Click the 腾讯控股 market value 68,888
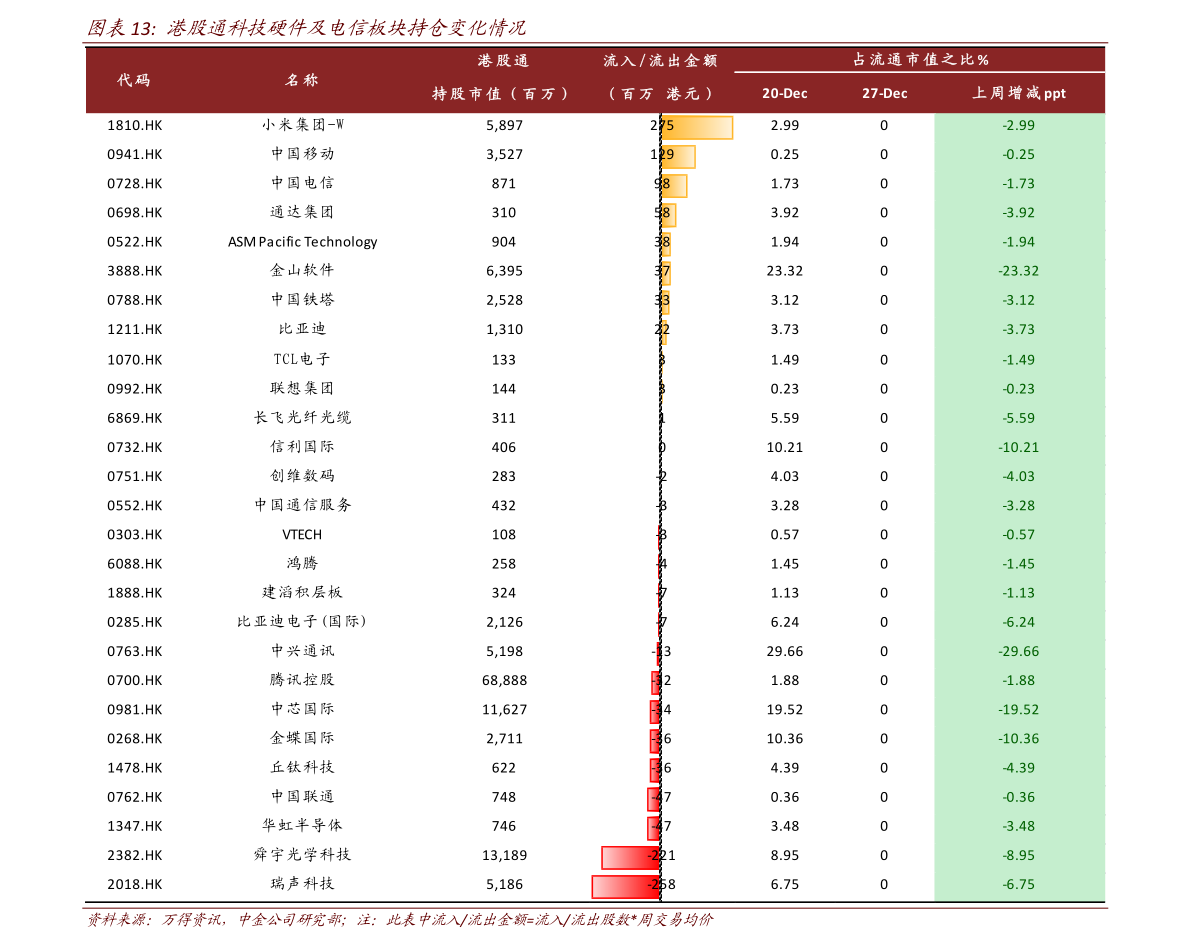The width and height of the screenshot is (1191, 947). pos(504,680)
